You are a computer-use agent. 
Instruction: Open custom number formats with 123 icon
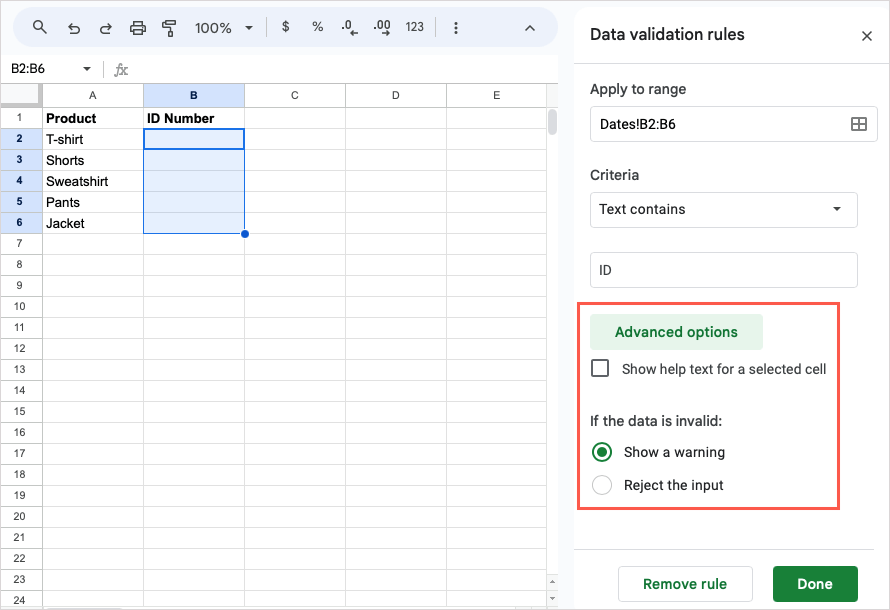point(414,27)
